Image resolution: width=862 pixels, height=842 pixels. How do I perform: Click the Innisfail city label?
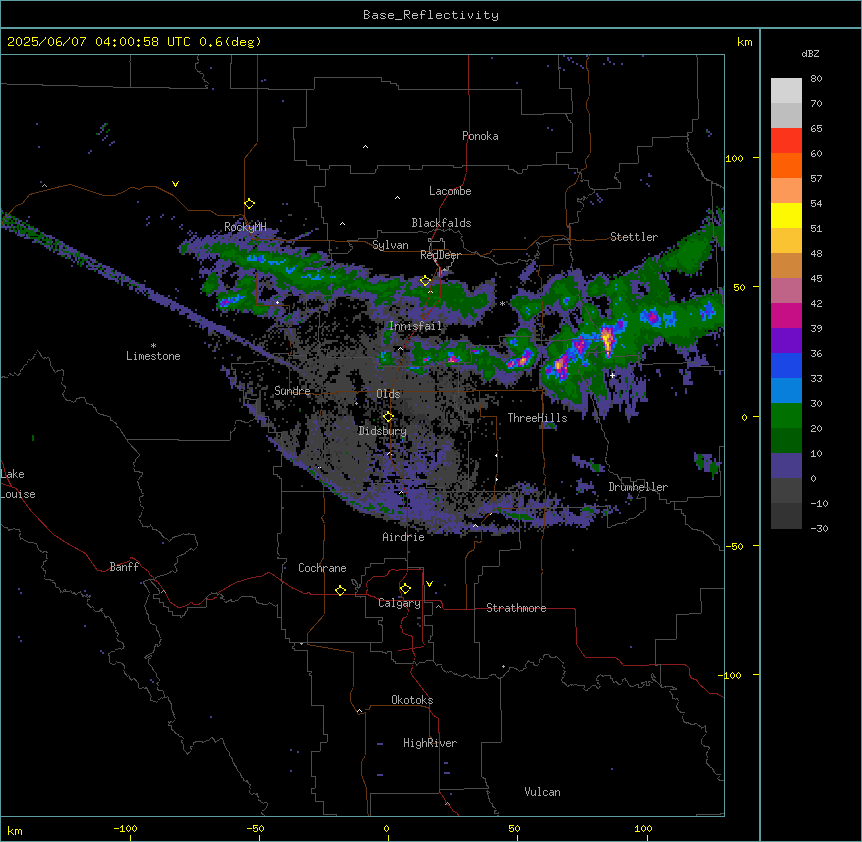coord(415,326)
